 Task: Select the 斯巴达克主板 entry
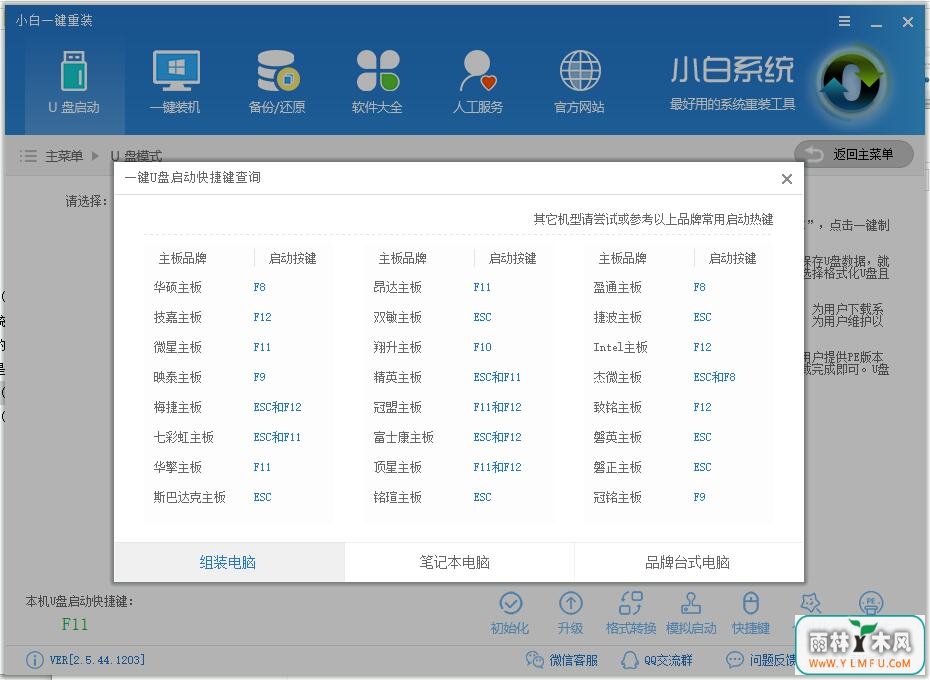189,497
